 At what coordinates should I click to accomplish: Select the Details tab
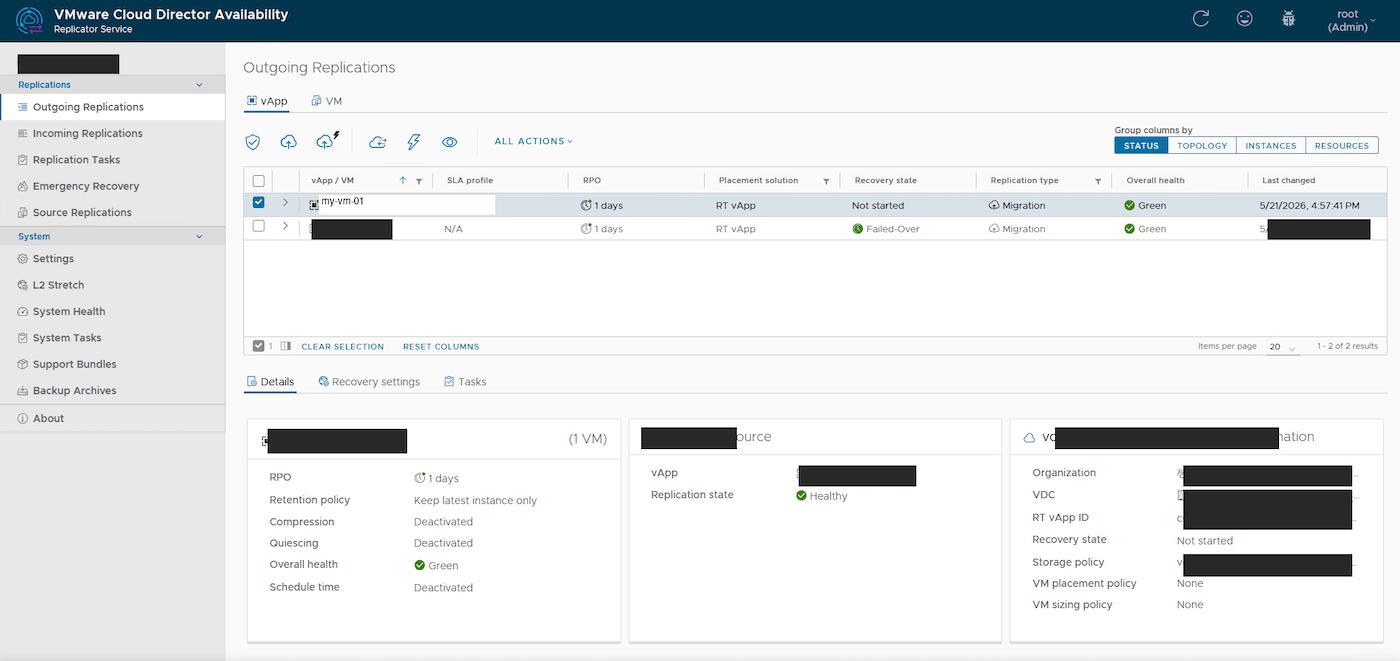tap(270, 382)
